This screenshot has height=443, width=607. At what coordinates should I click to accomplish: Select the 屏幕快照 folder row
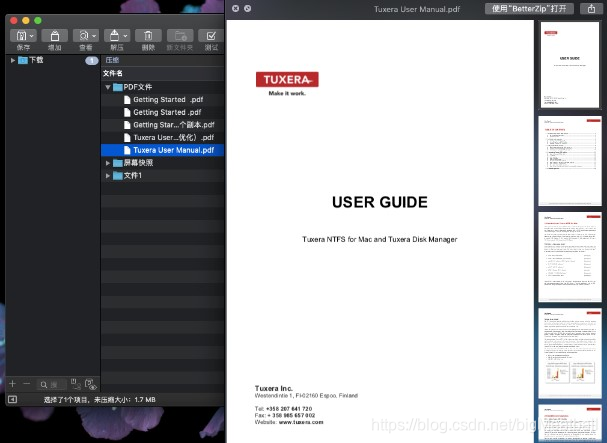(163, 163)
